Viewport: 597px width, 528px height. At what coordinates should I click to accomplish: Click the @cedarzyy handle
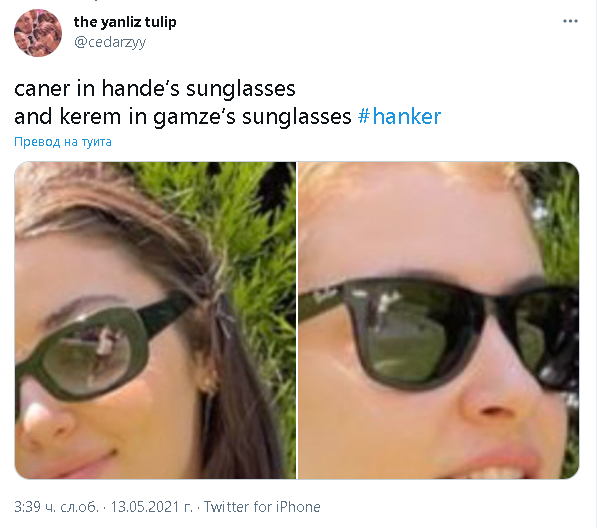110,42
